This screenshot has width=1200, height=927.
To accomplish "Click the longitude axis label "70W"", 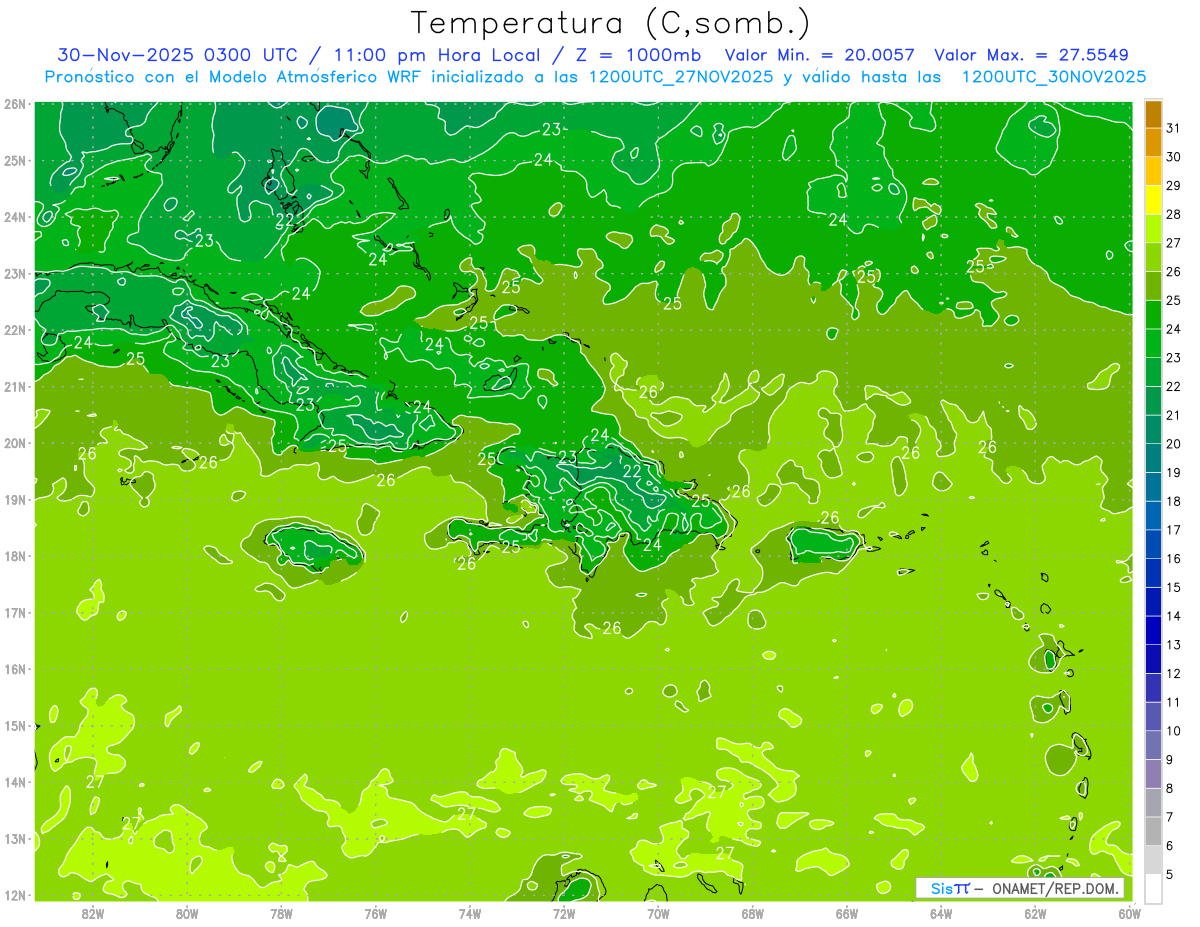I will (x=658, y=913).
